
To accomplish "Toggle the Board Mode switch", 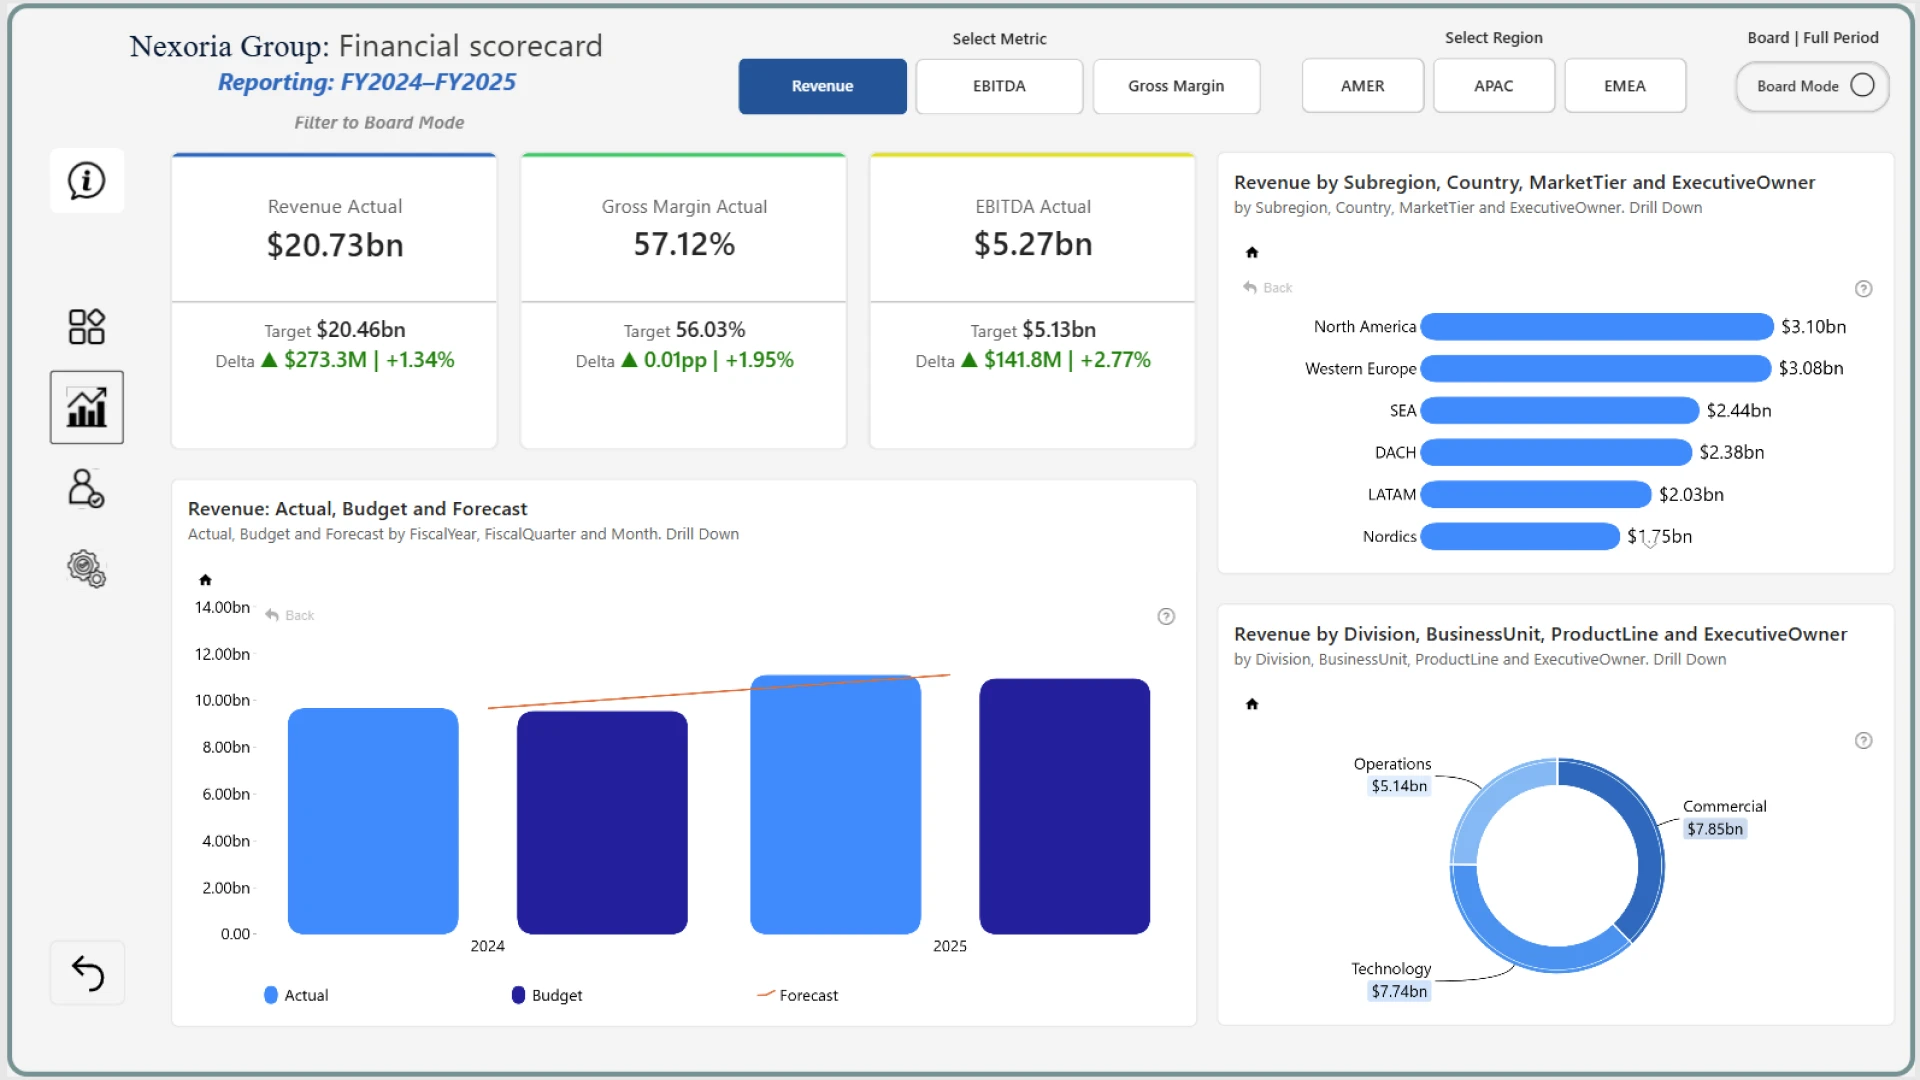I will coord(1861,86).
